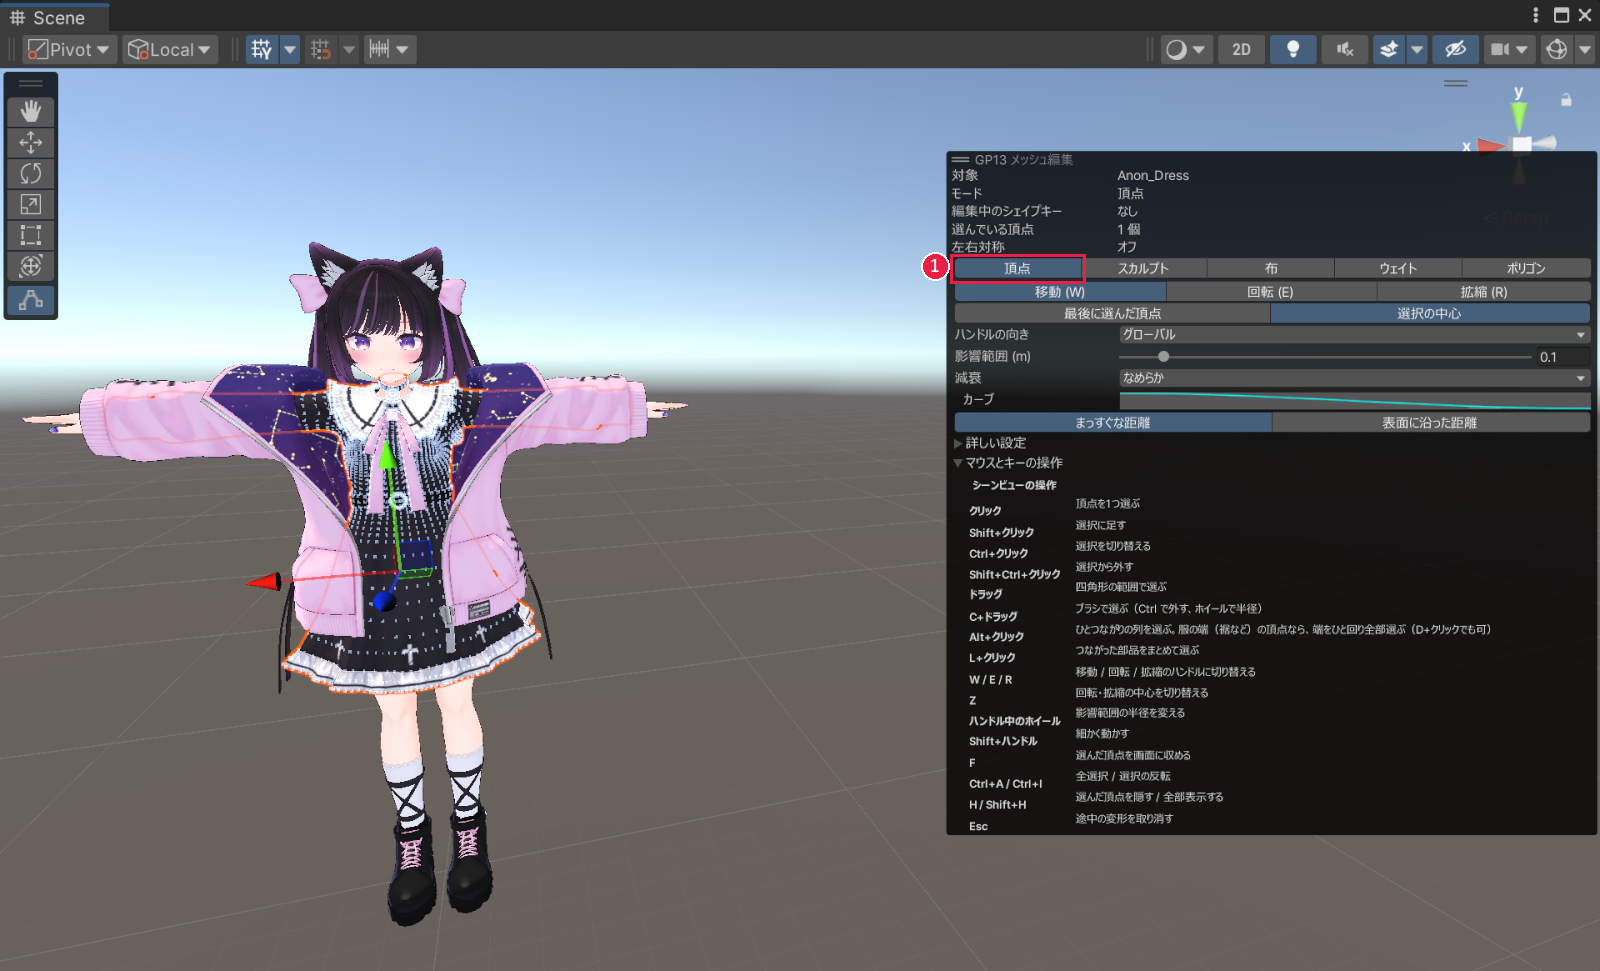
Task: Select the Transform tool in tool palette
Action: point(31,266)
